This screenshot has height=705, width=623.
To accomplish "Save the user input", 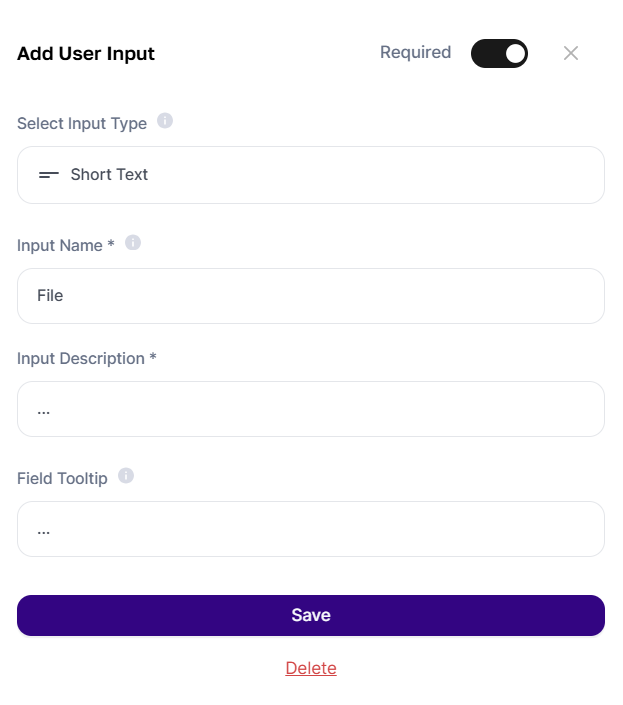I will coord(311,615).
